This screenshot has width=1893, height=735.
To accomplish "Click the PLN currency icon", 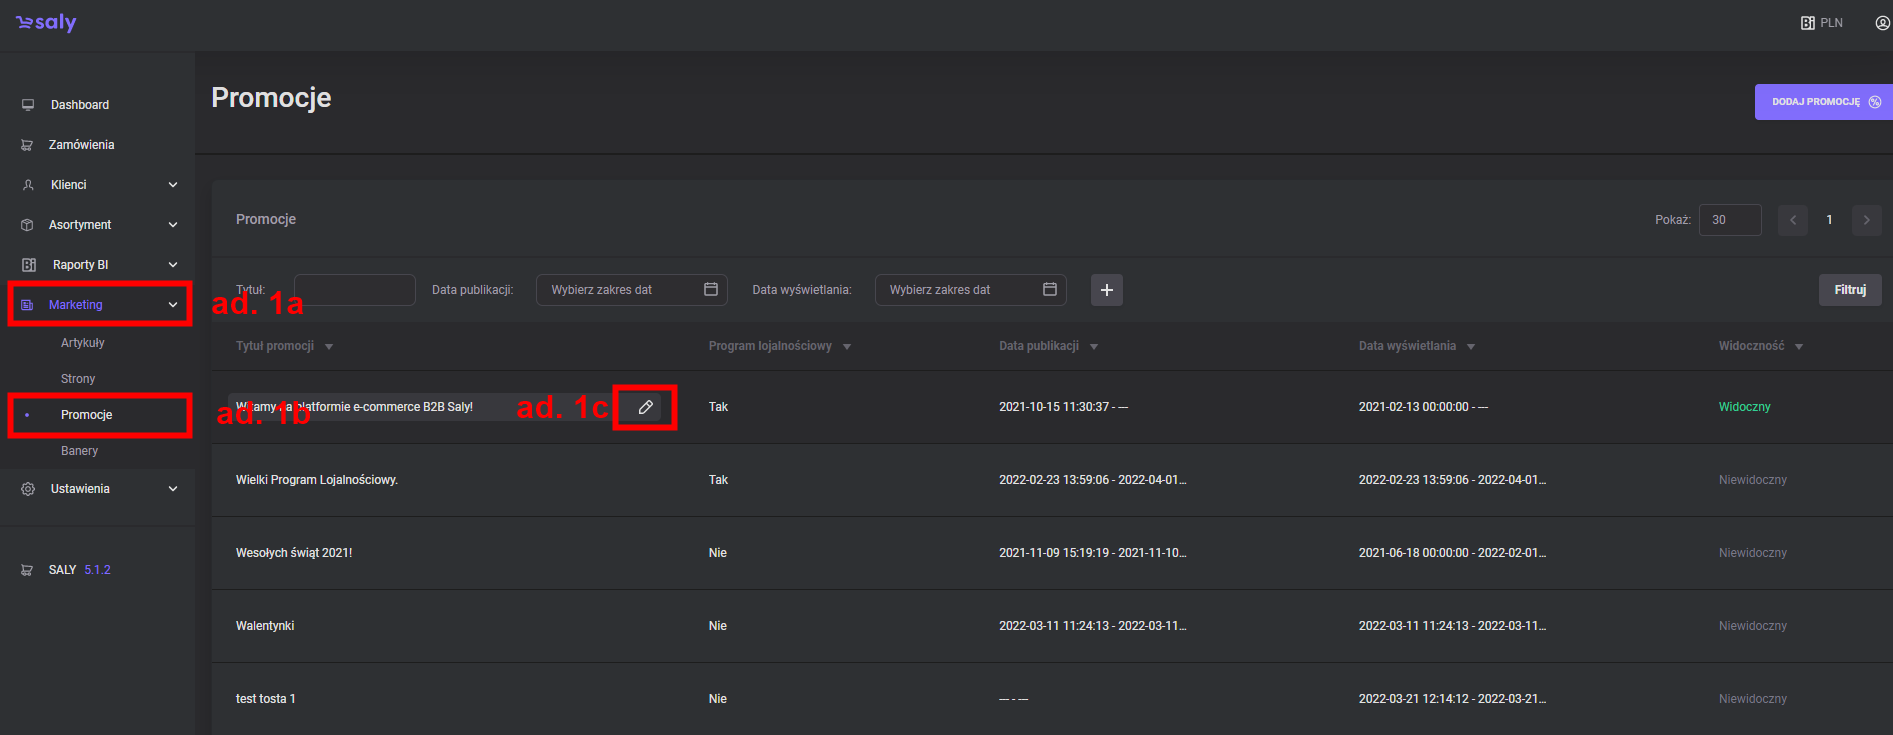I will (1808, 23).
